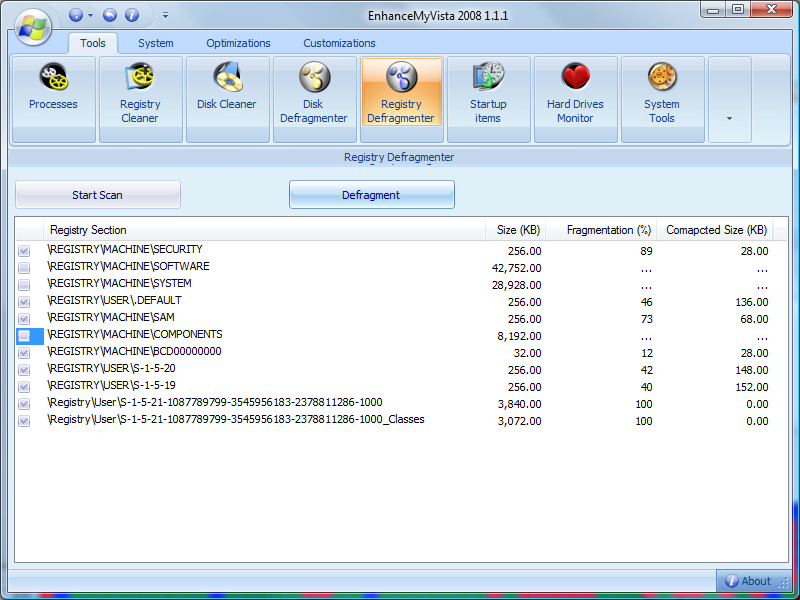Open the Disk Cleaner tool
Image resolution: width=800 pixels, height=600 pixels.
(x=227, y=99)
